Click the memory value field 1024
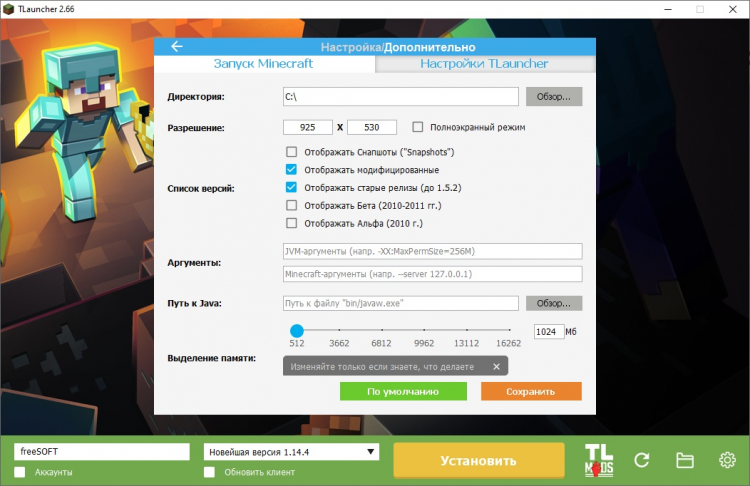 point(549,331)
